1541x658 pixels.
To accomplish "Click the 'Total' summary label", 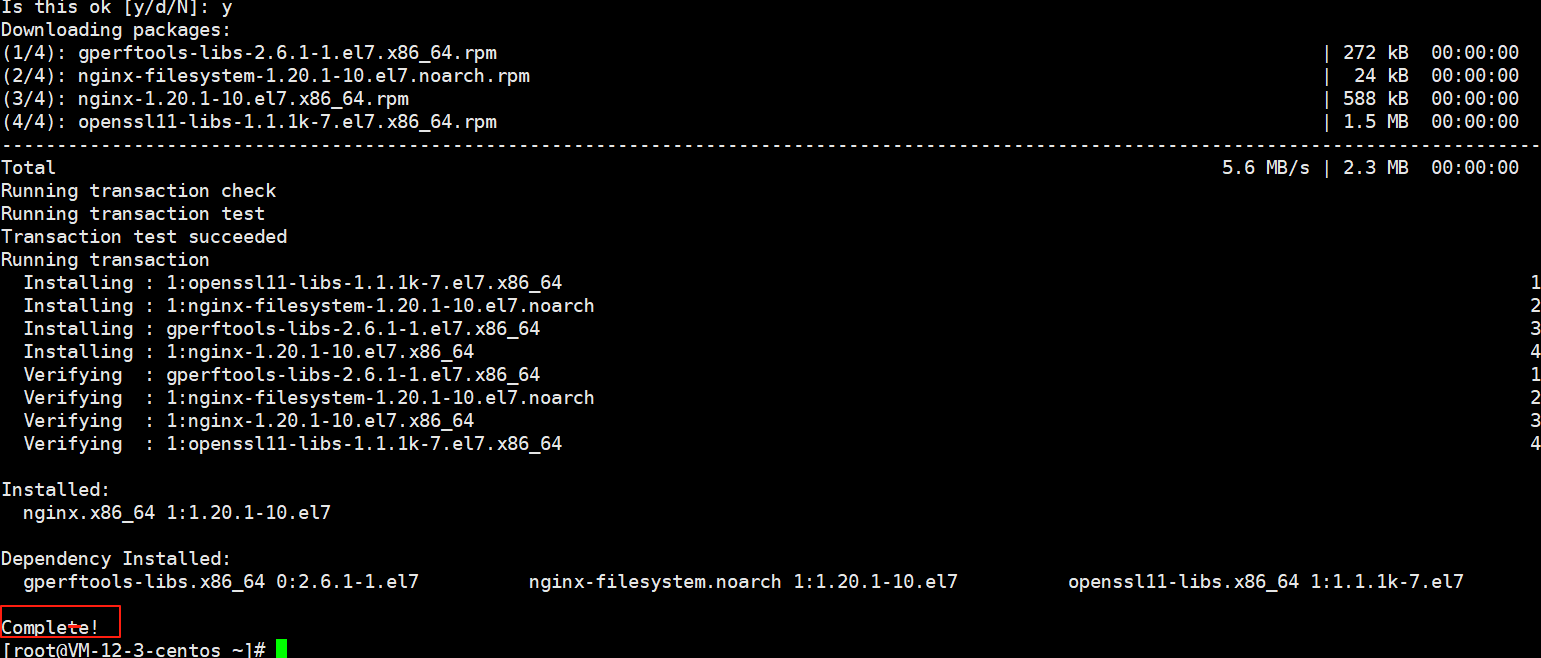I will pyautogui.click(x=29, y=168).
